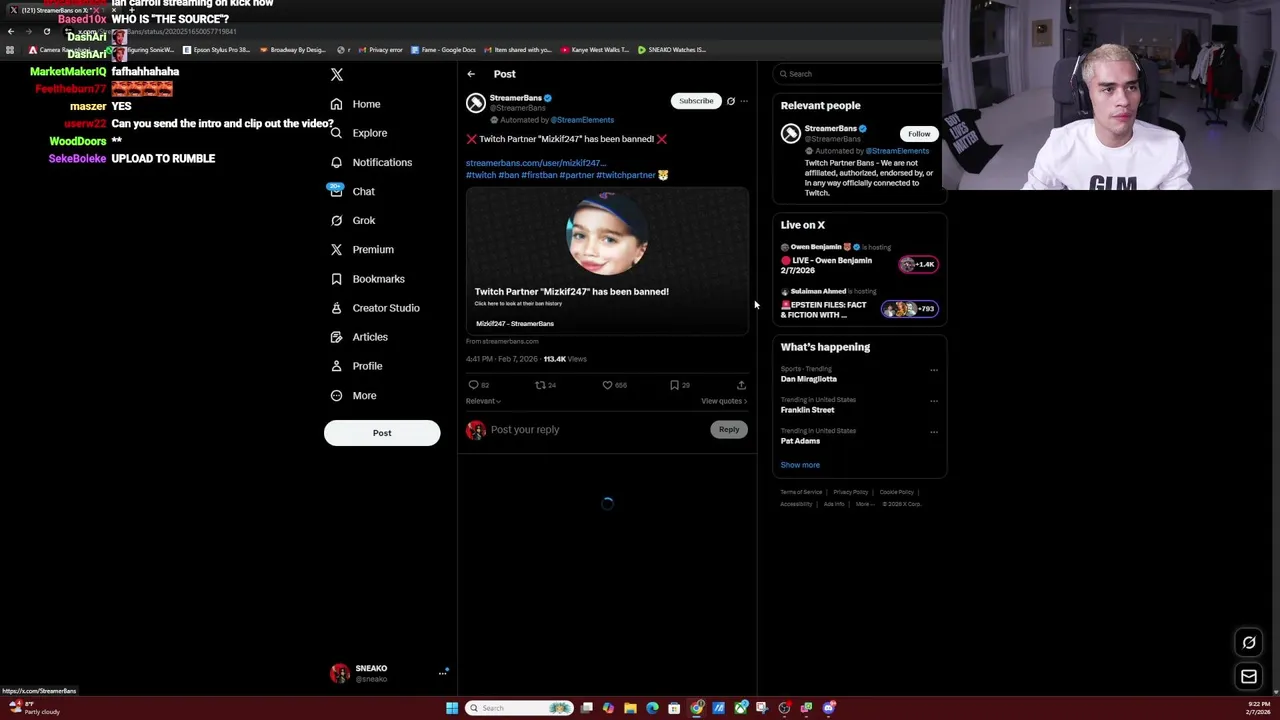
Task: Click the #twitchpartner hashtag
Action: 626,175
